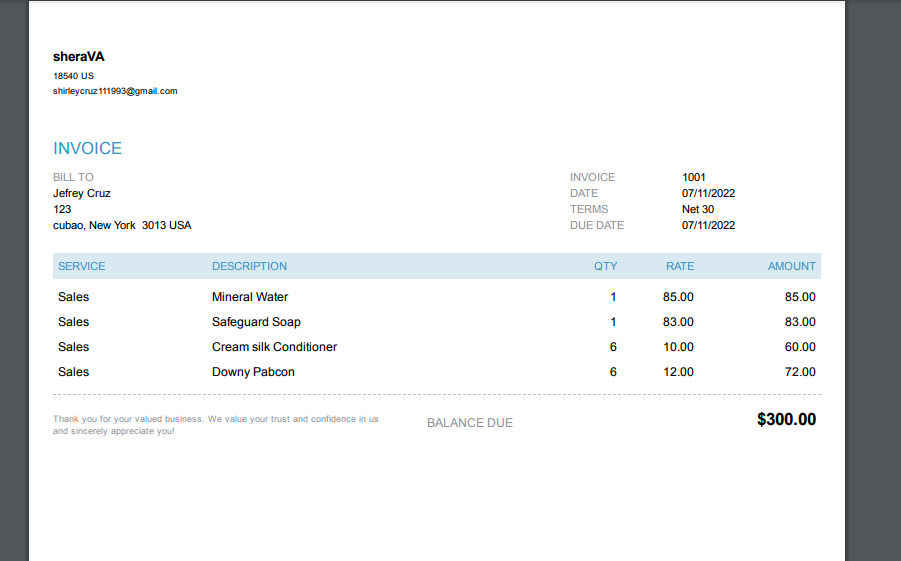
Task: Click the Cream silk Conditioner description
Action: tap(275, 347)
